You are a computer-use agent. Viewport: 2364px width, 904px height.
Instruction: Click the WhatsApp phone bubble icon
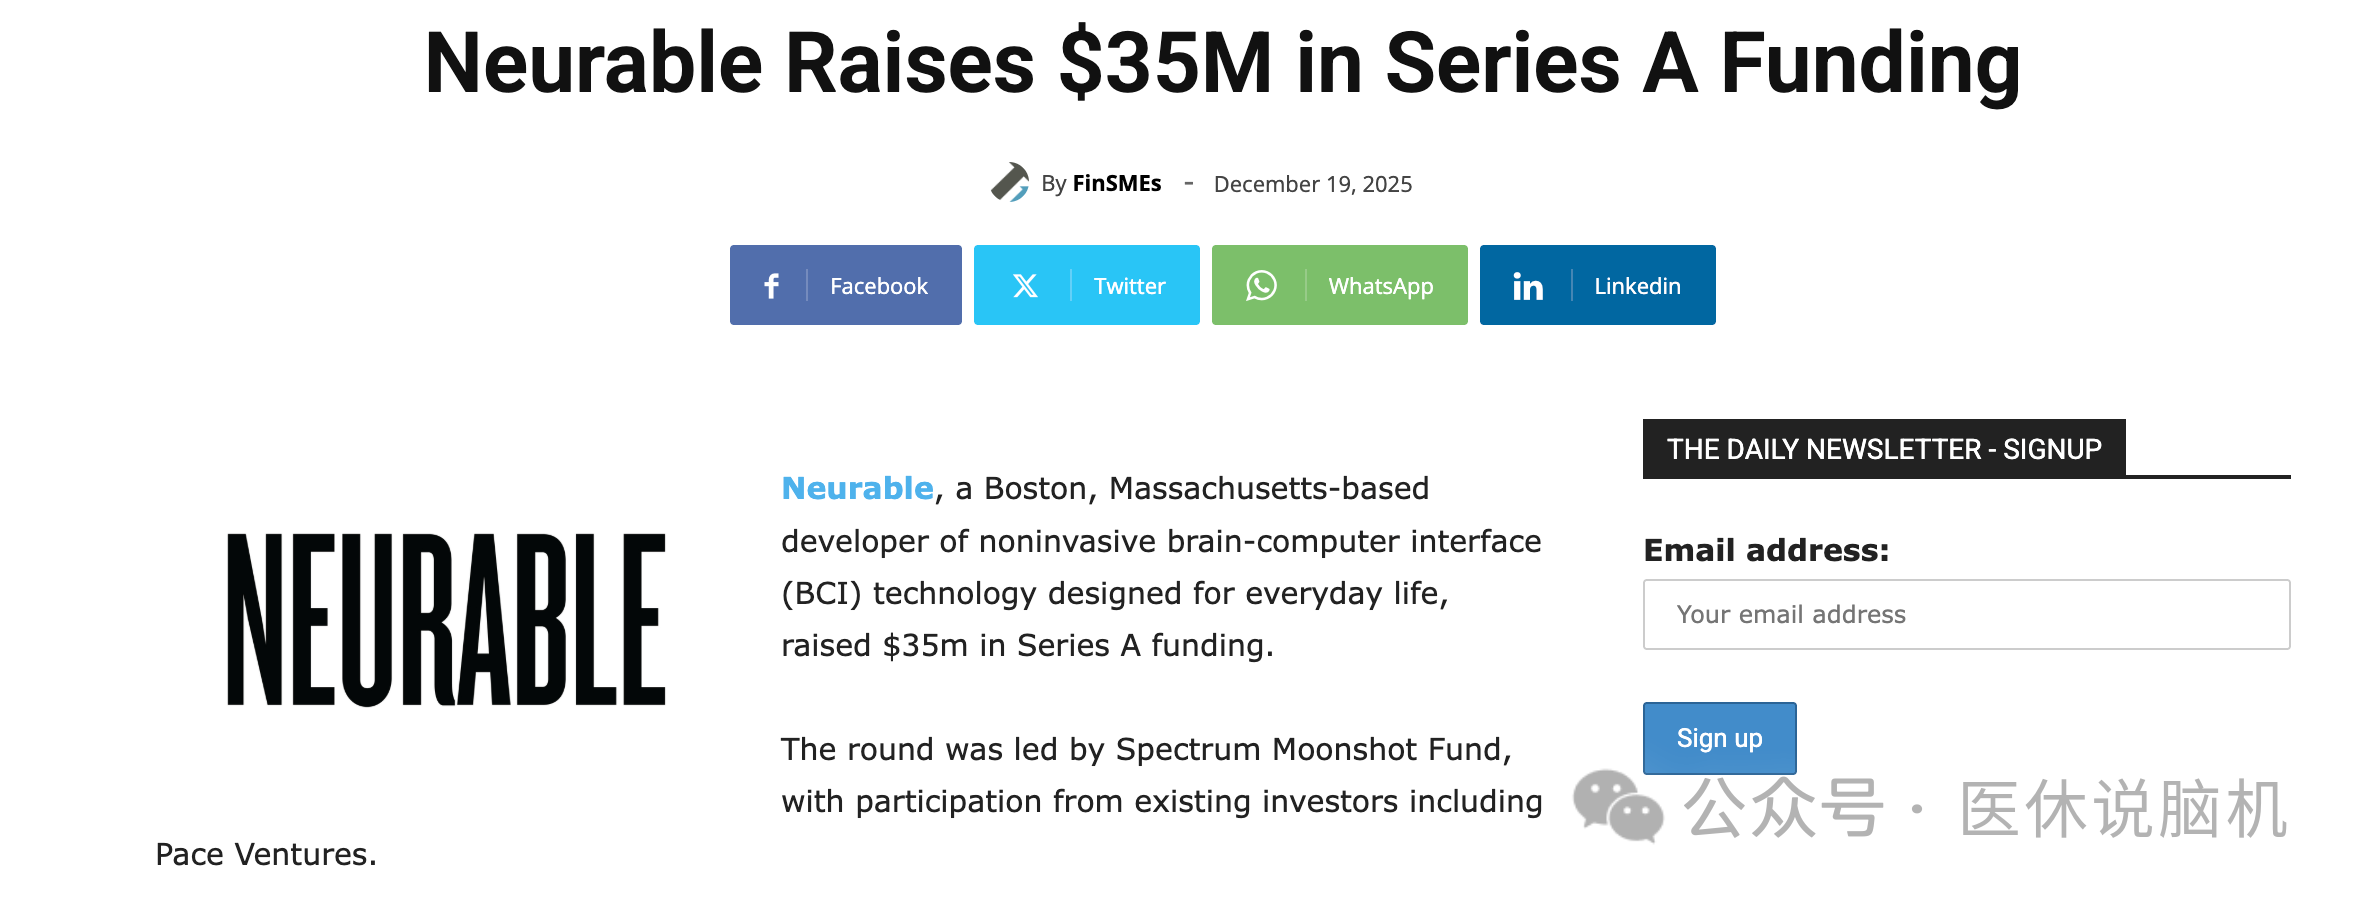pyautogui.click(x=1261, y=286)
